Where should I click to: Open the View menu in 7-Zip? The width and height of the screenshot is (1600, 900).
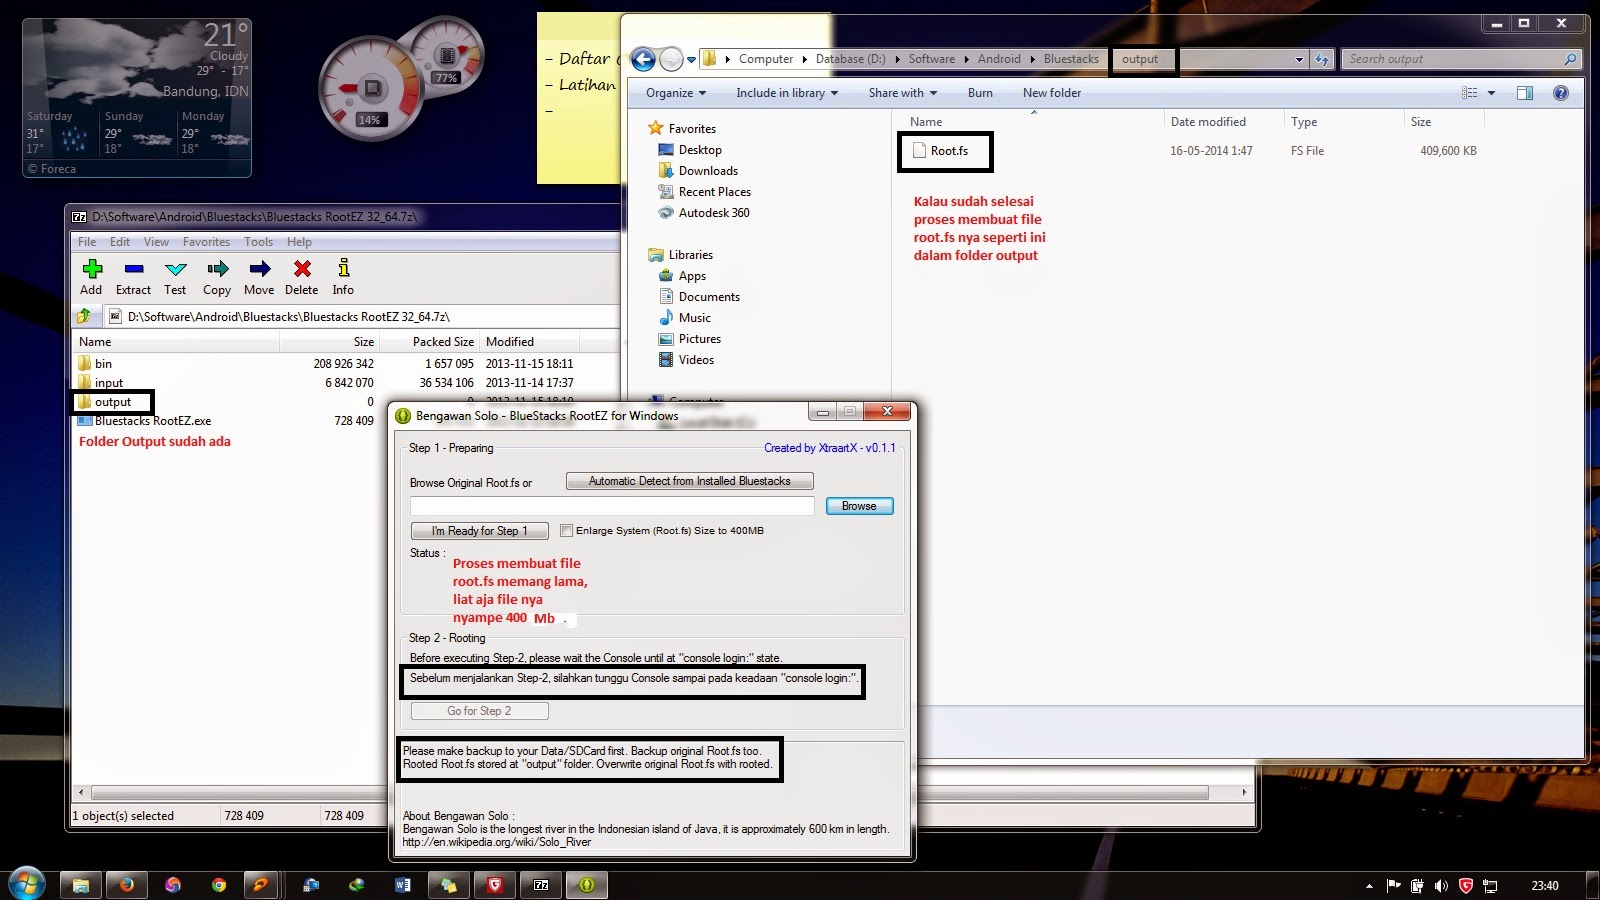point(156,242)
